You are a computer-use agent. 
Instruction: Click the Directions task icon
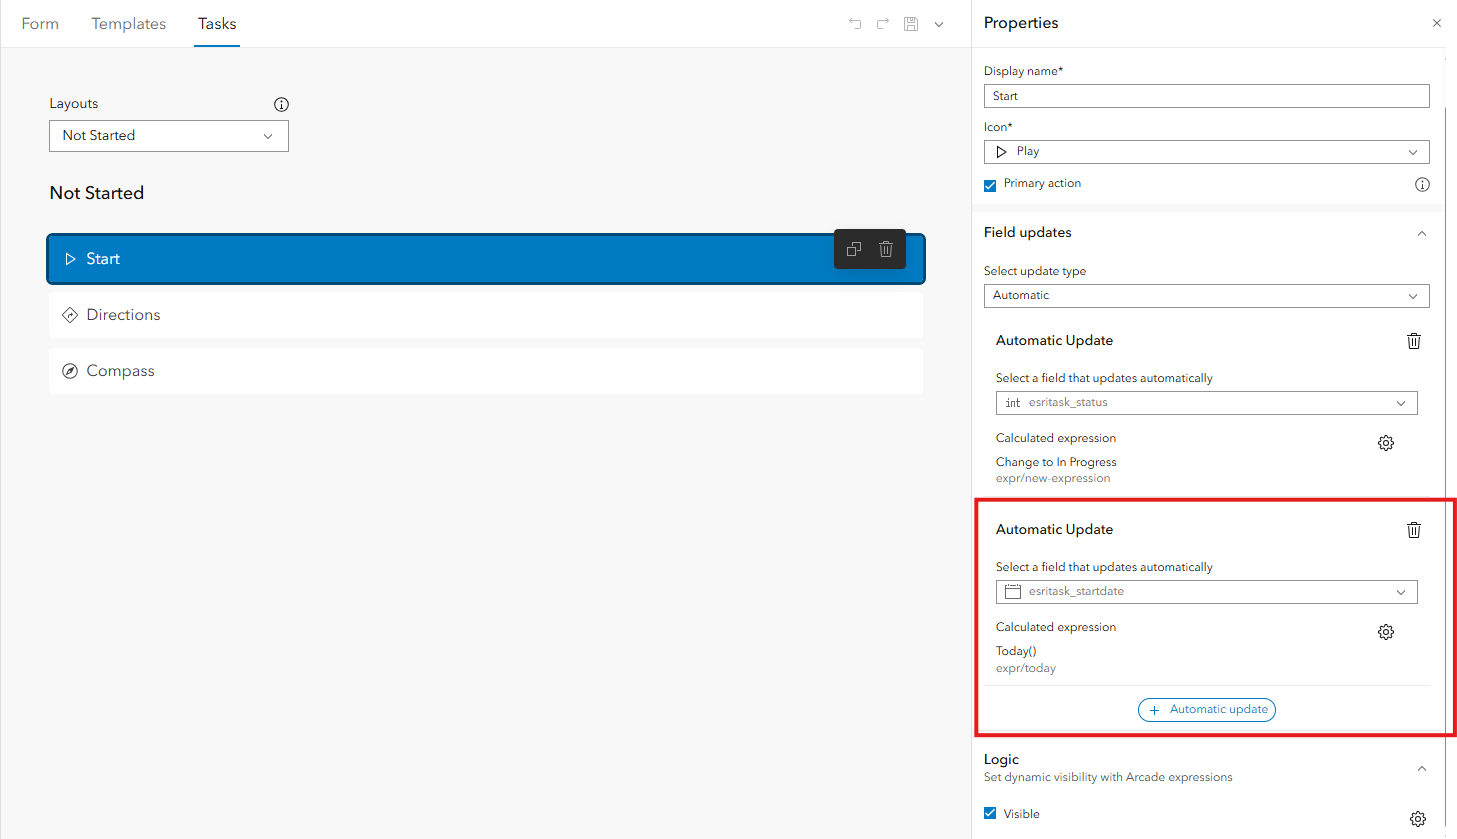pos(70,315)
